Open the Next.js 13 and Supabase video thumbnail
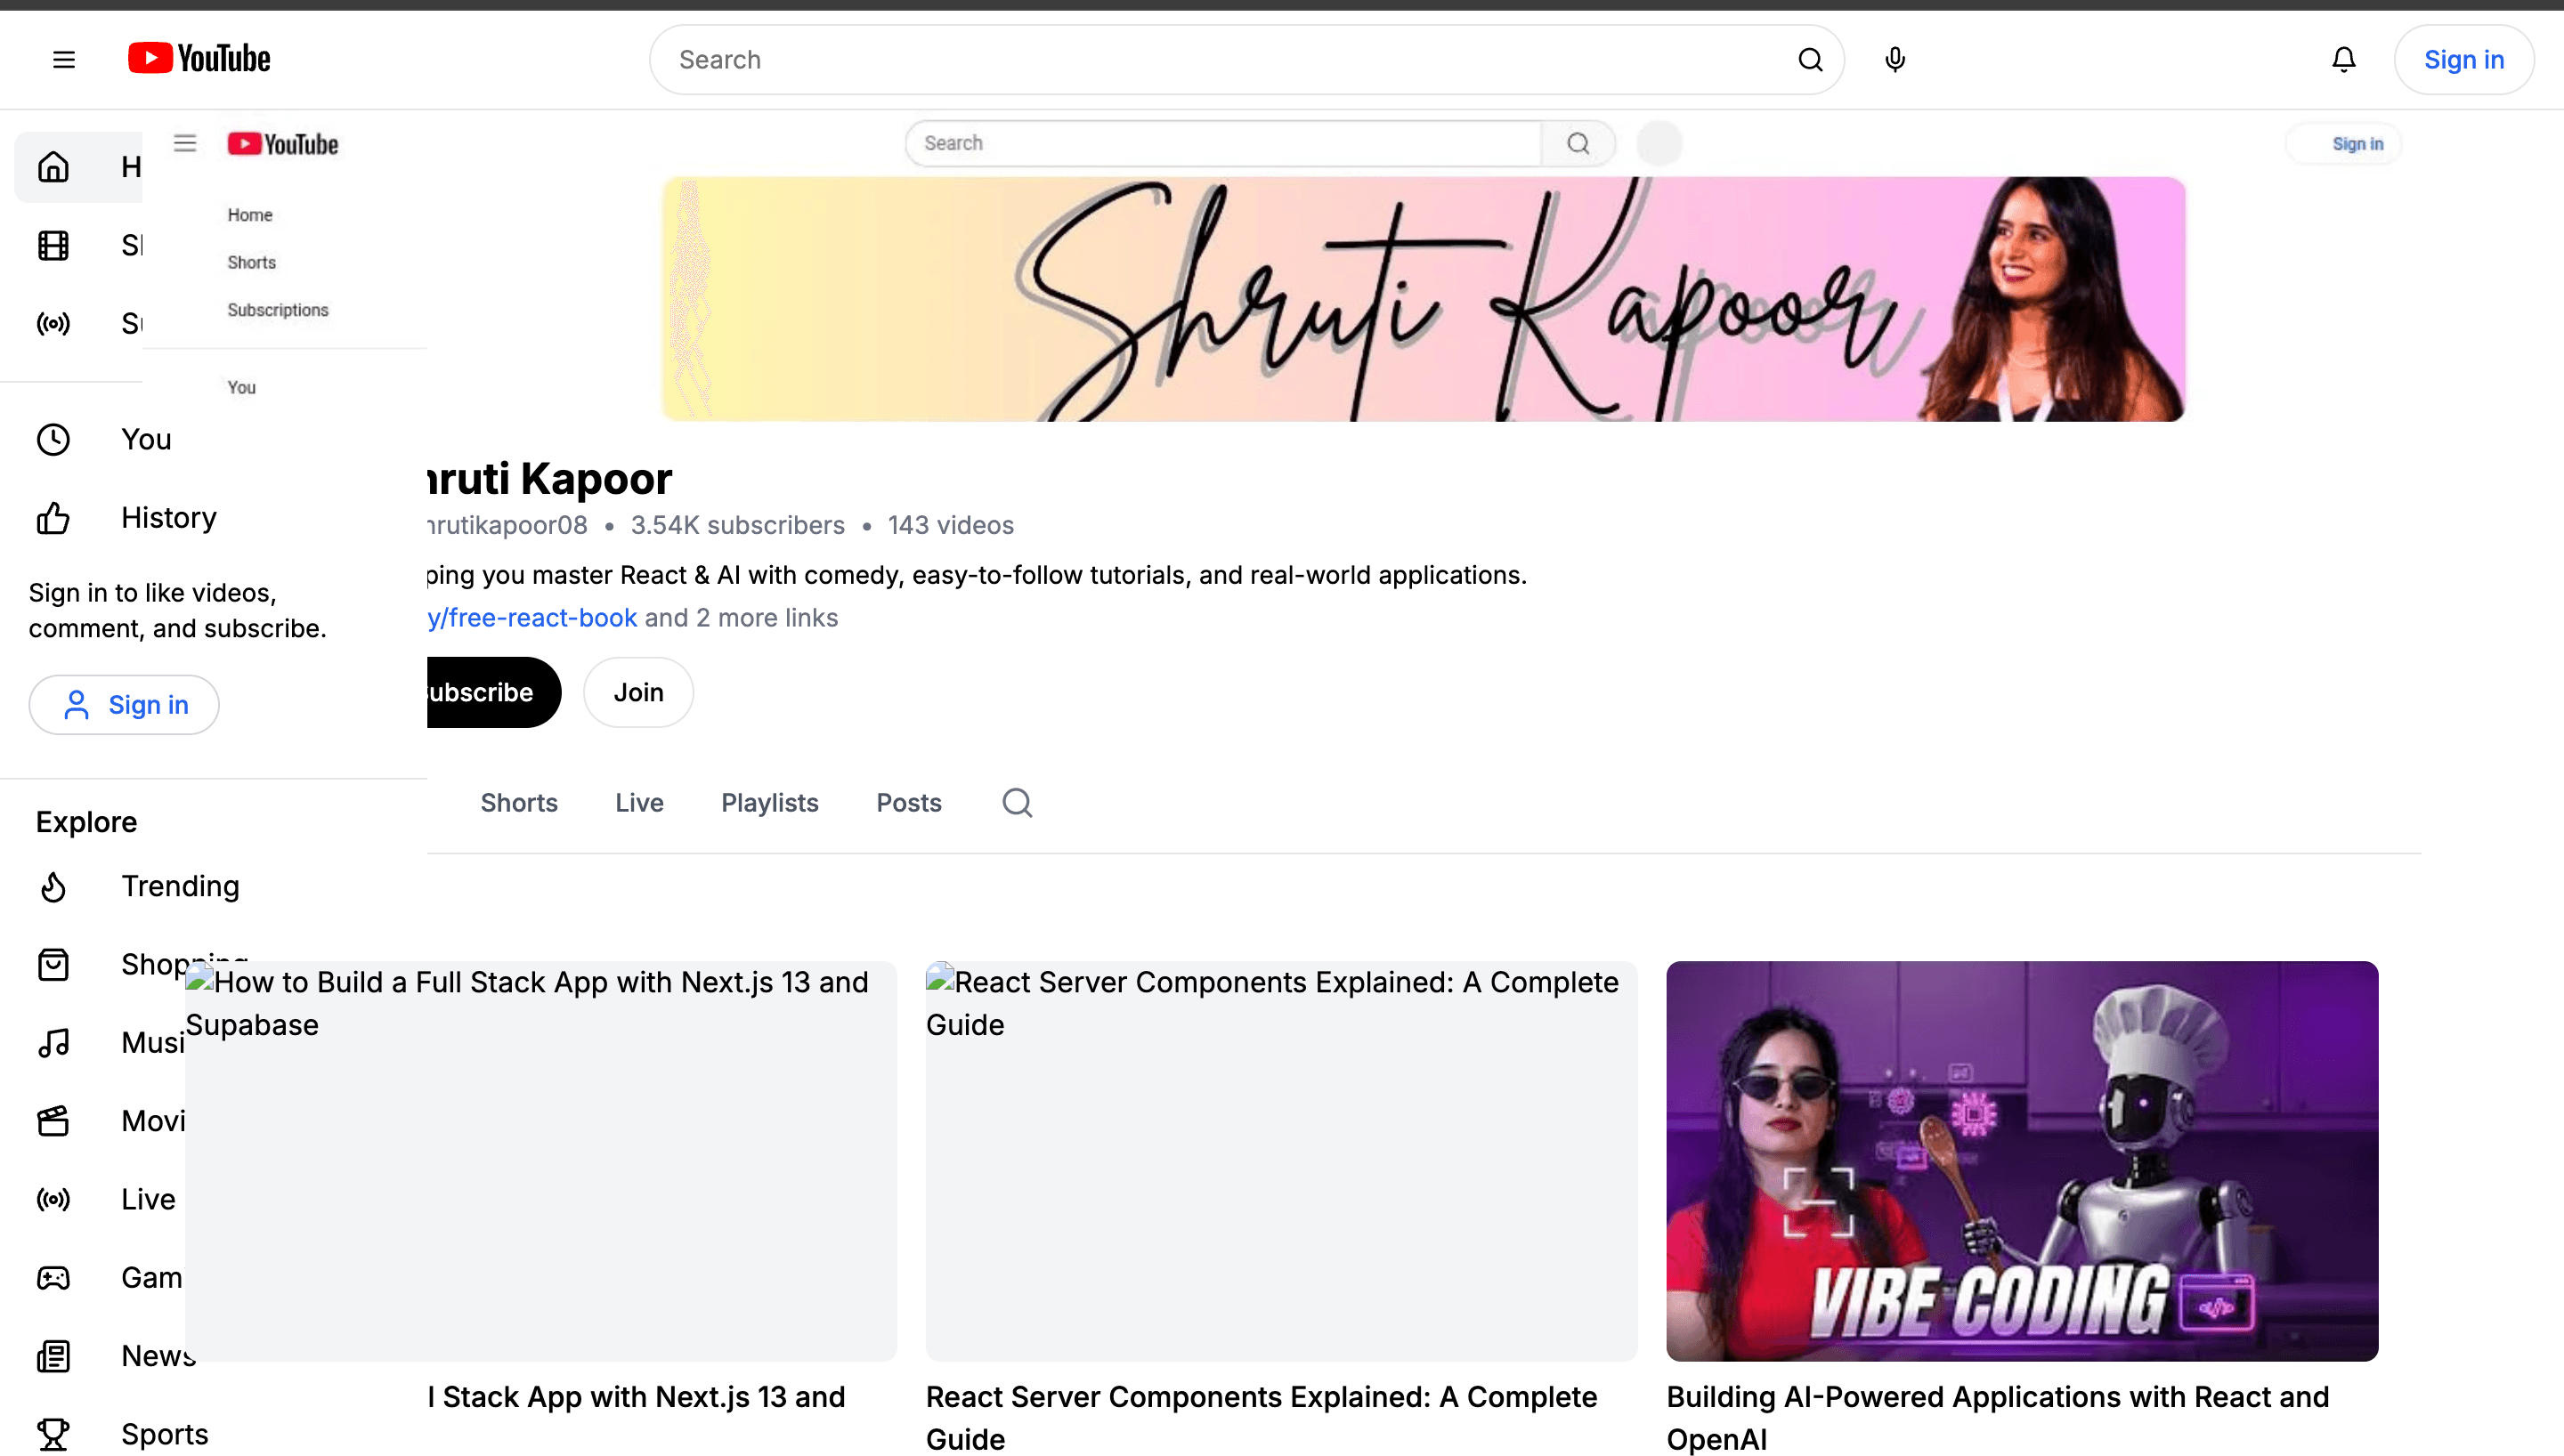This screenshot has width=2564, height=1456. coord(541,1161)
